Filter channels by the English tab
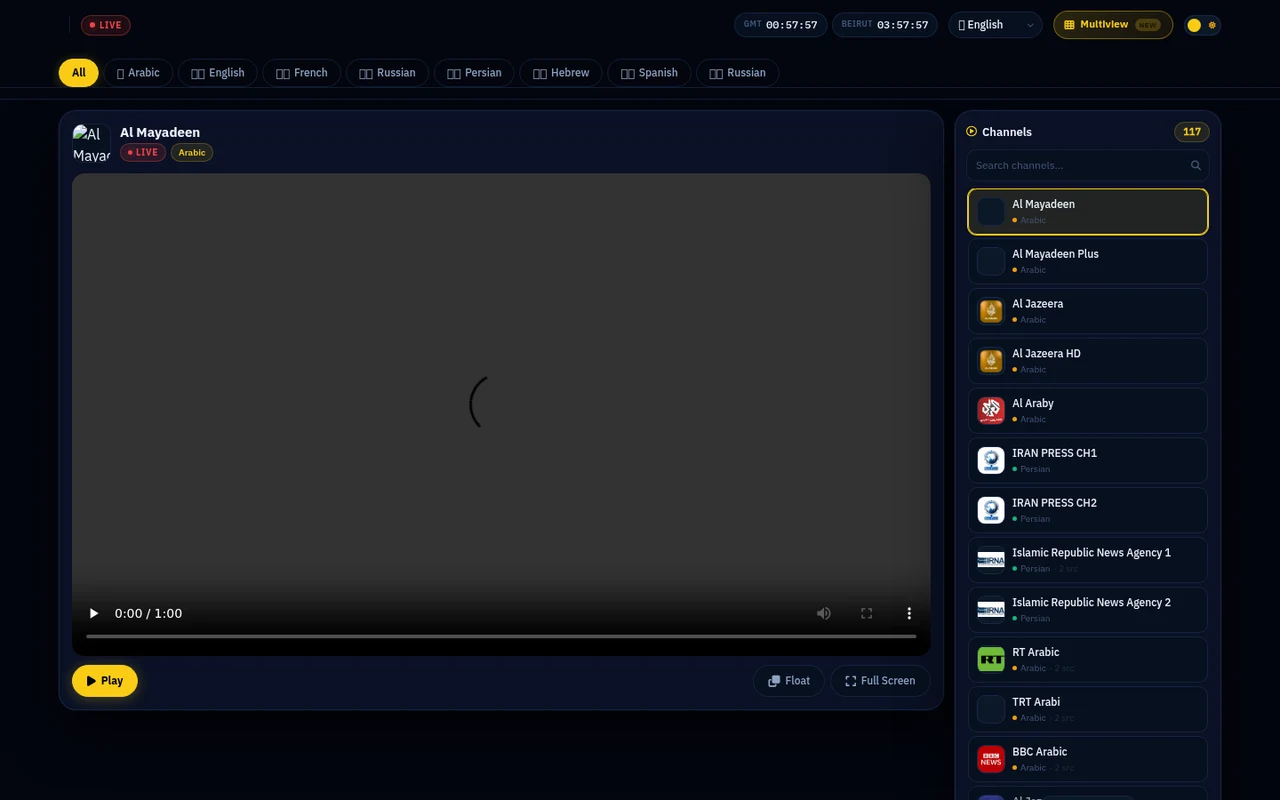Image resolution: width=1280 pixels, height=800 pixels. coord(218,73)
